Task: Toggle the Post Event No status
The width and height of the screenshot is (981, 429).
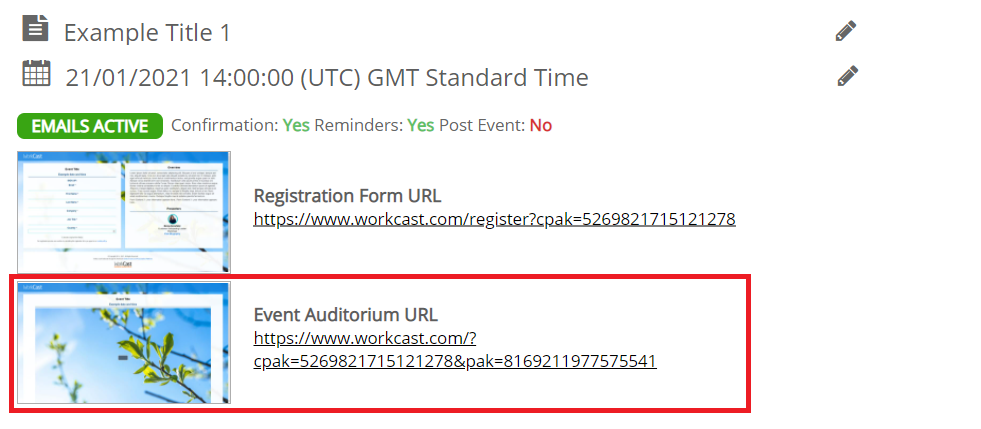Action: pos(541,126)
